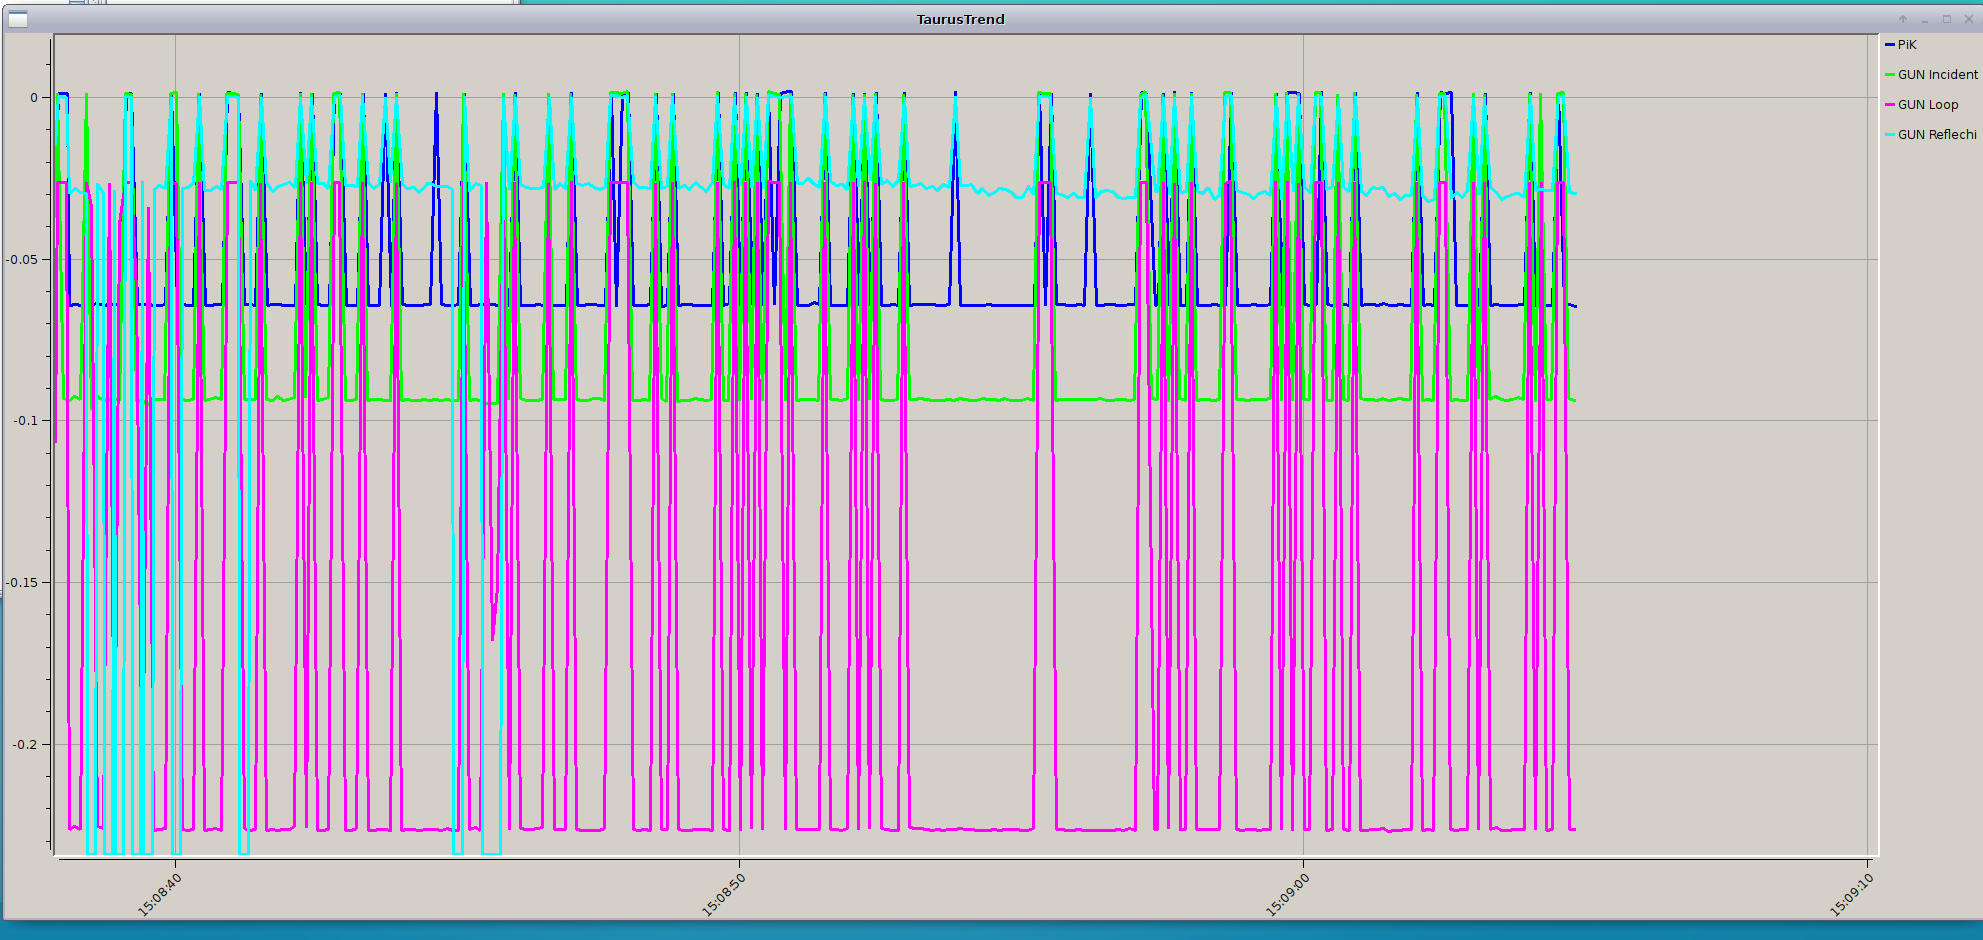This screenshot has width=1983, height=940.
Task: Toggle the GUN Reflechi legend label
Action: point(1937,135)
